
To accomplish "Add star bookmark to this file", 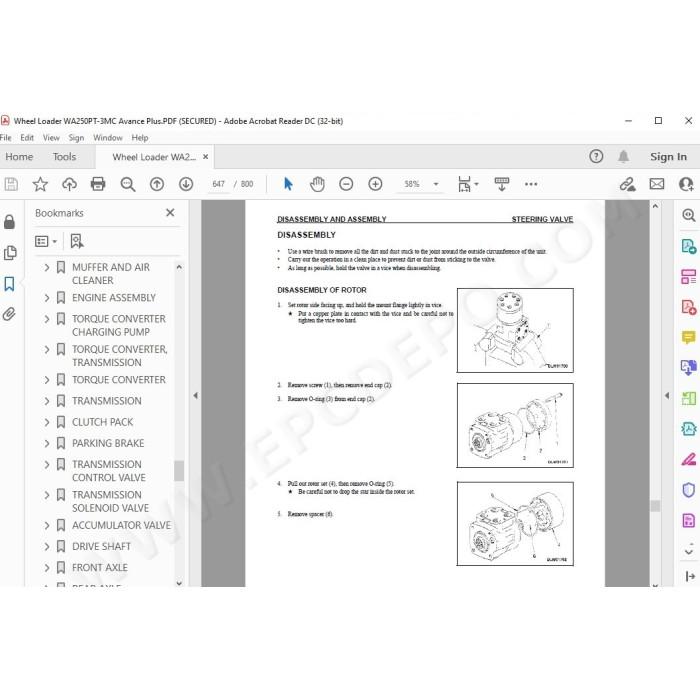I will tap(40, 184).
